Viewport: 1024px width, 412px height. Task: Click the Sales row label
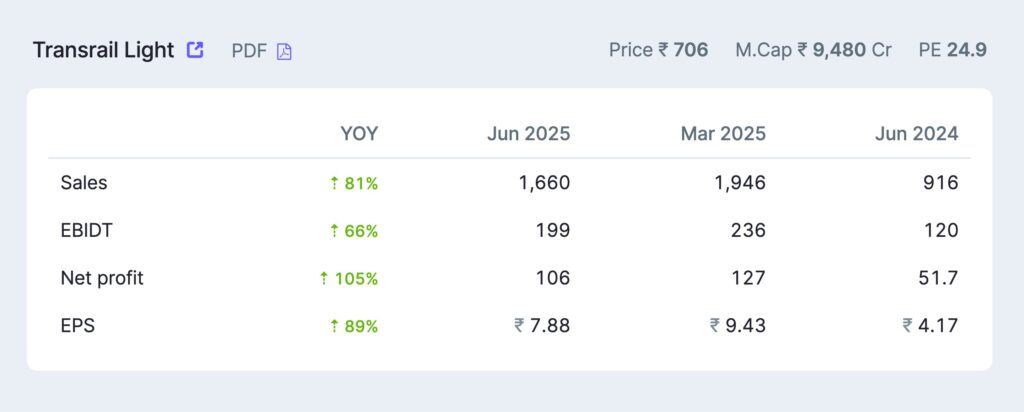pos(84,183)
